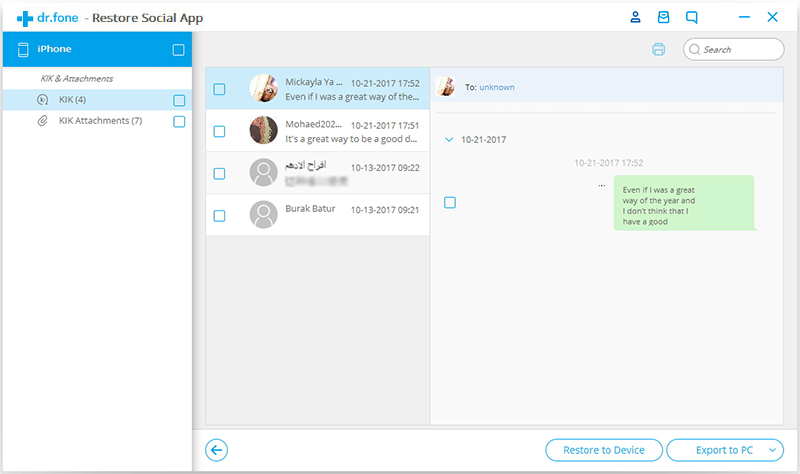Click the 10-13-2017 09:21 timestamp
The image size is (800, 474).
coord(385,210)
